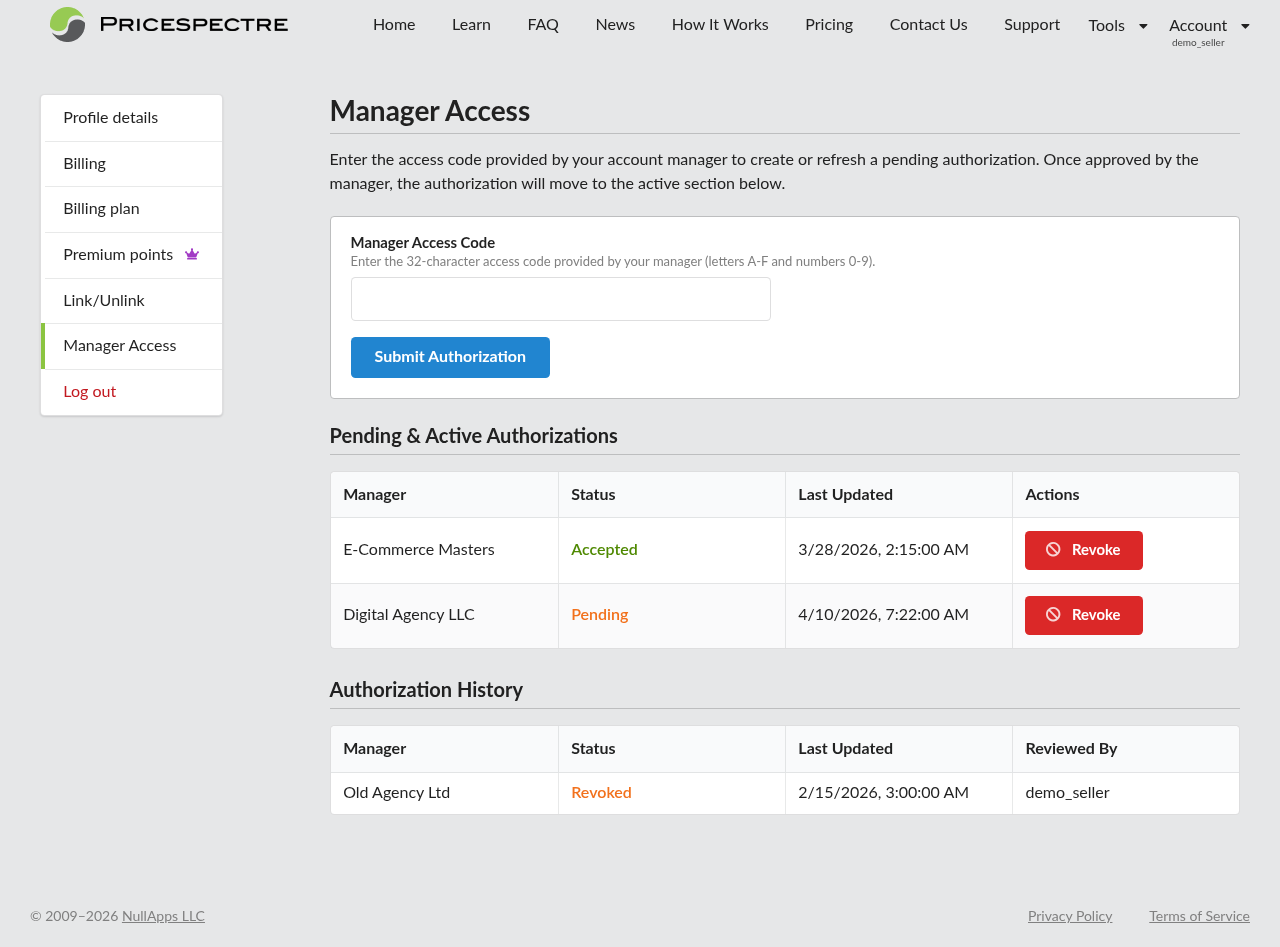1280x947 pixels.
Task: Log out of the account
Action: pyautogui.click(x=89, y=391)
